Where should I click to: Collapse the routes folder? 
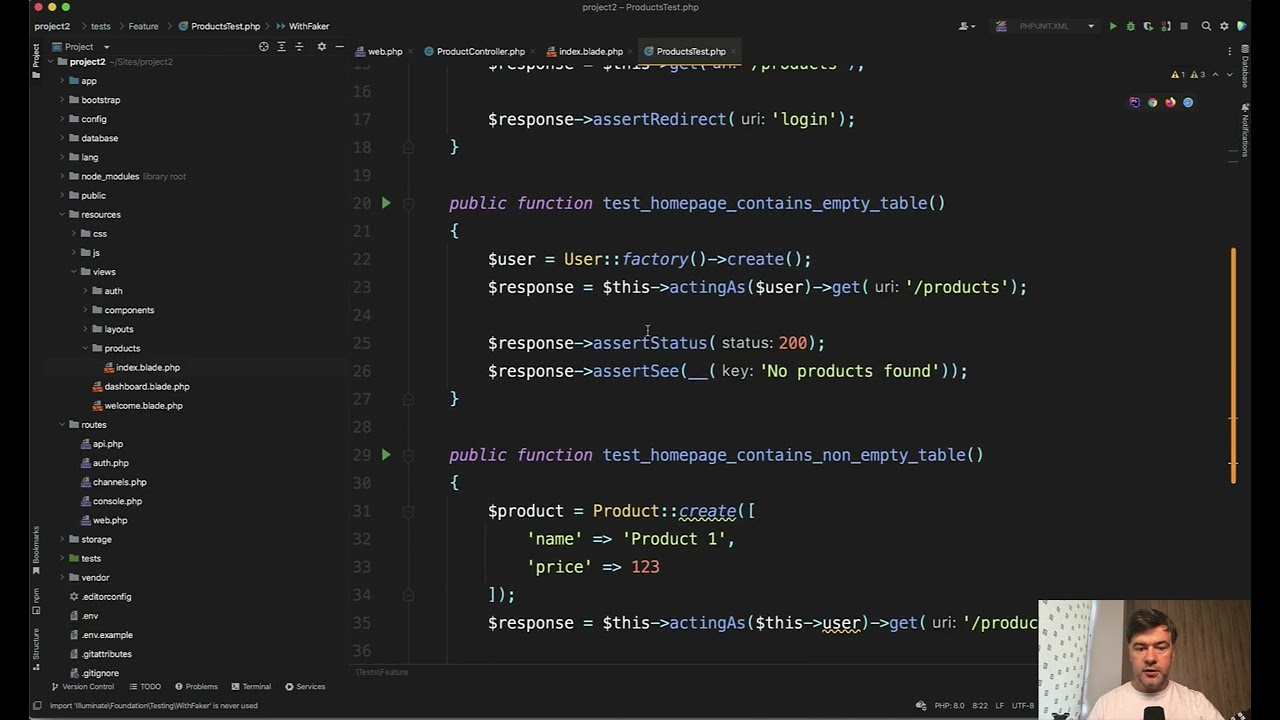coord(62,425)
